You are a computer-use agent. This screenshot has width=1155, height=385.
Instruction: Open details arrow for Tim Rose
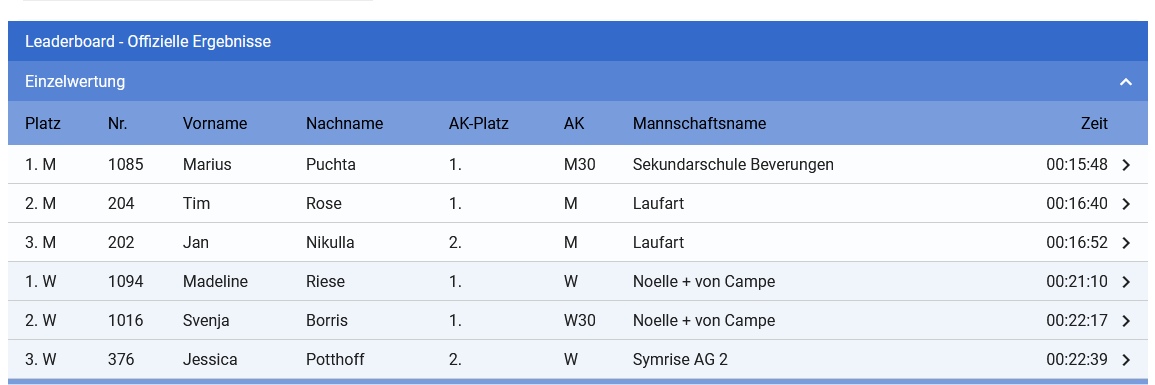(1126, 204)
